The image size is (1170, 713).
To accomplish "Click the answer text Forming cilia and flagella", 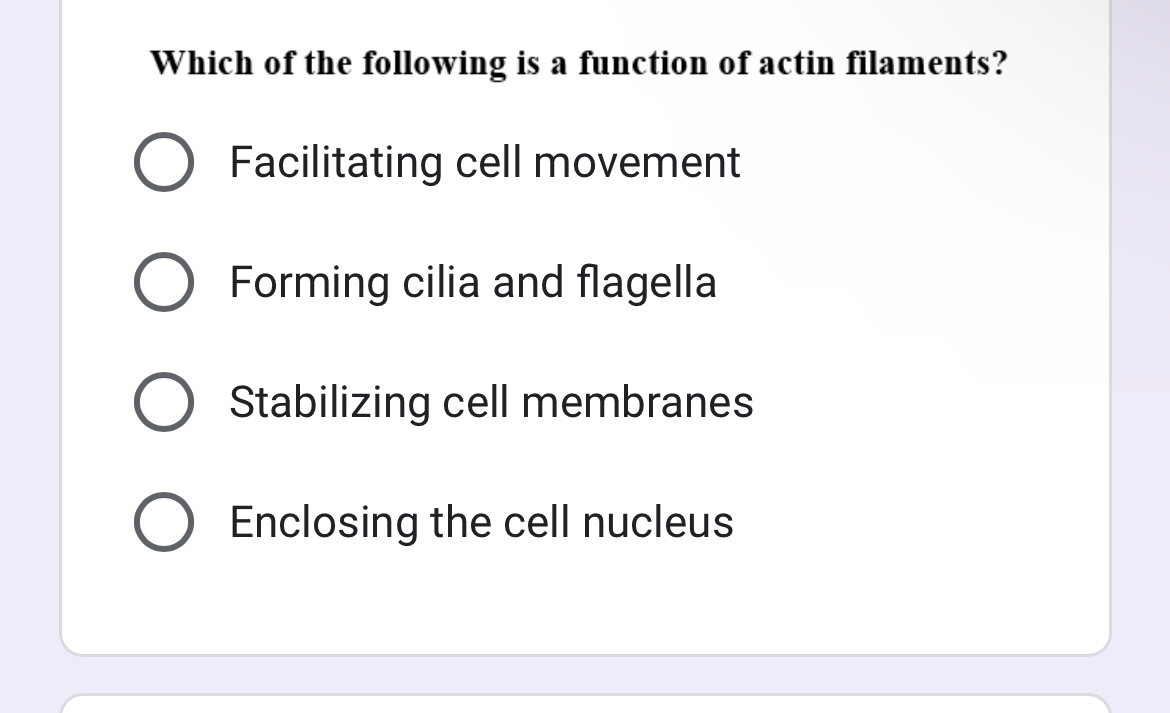I will [472, 282].
